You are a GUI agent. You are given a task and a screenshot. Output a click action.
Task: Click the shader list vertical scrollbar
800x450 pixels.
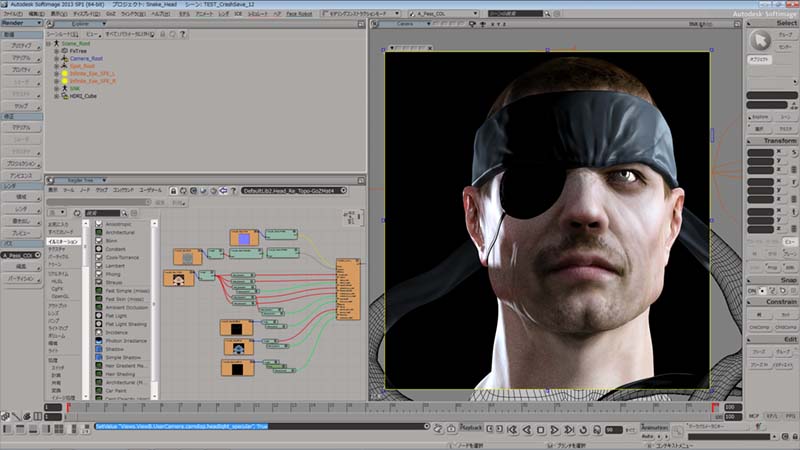154,309
